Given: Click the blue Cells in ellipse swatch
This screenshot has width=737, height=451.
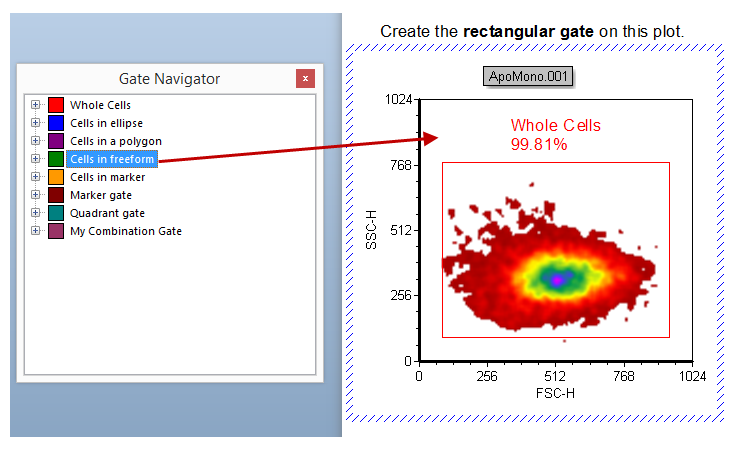Looking at the screenshot, I should 56,123.
